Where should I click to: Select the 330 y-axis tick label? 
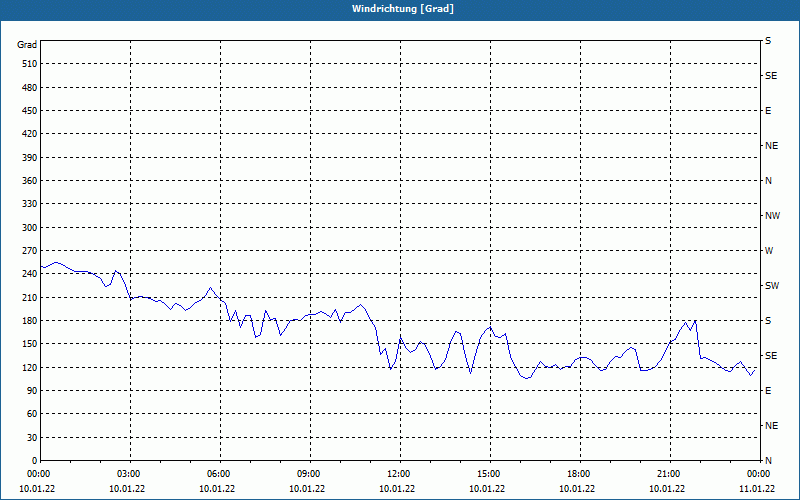[x=30, y=204]
